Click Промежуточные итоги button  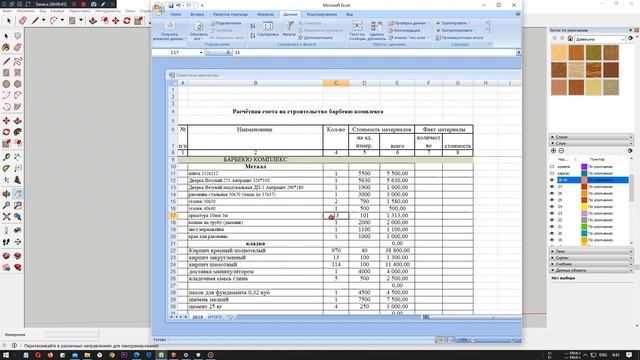pyautogui.click(x=459, y=38)
